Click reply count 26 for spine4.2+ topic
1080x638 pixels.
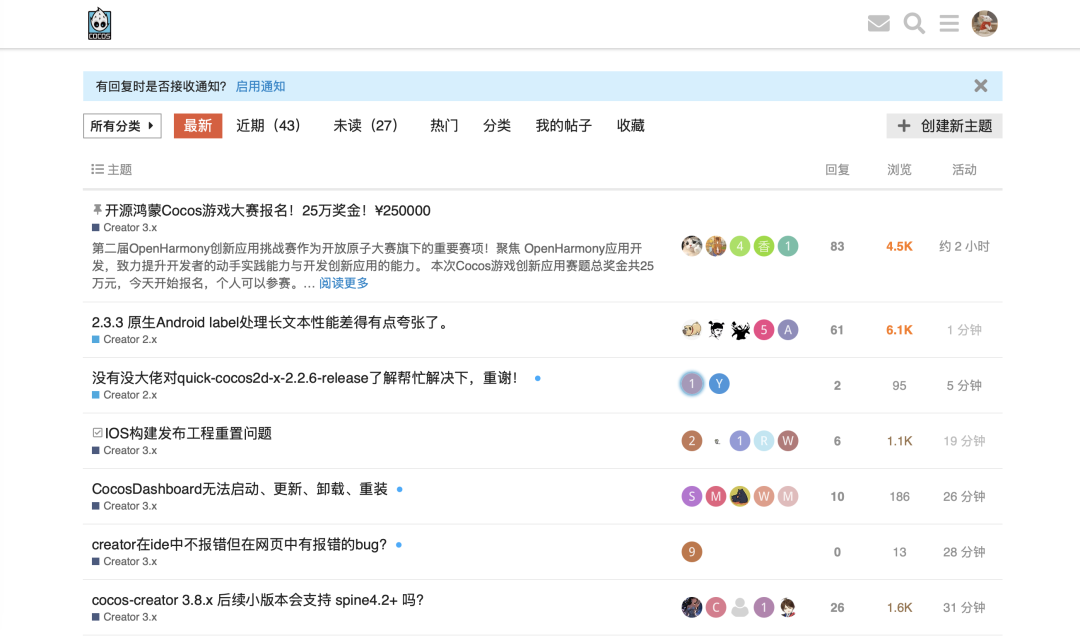[x=837, y=608]
